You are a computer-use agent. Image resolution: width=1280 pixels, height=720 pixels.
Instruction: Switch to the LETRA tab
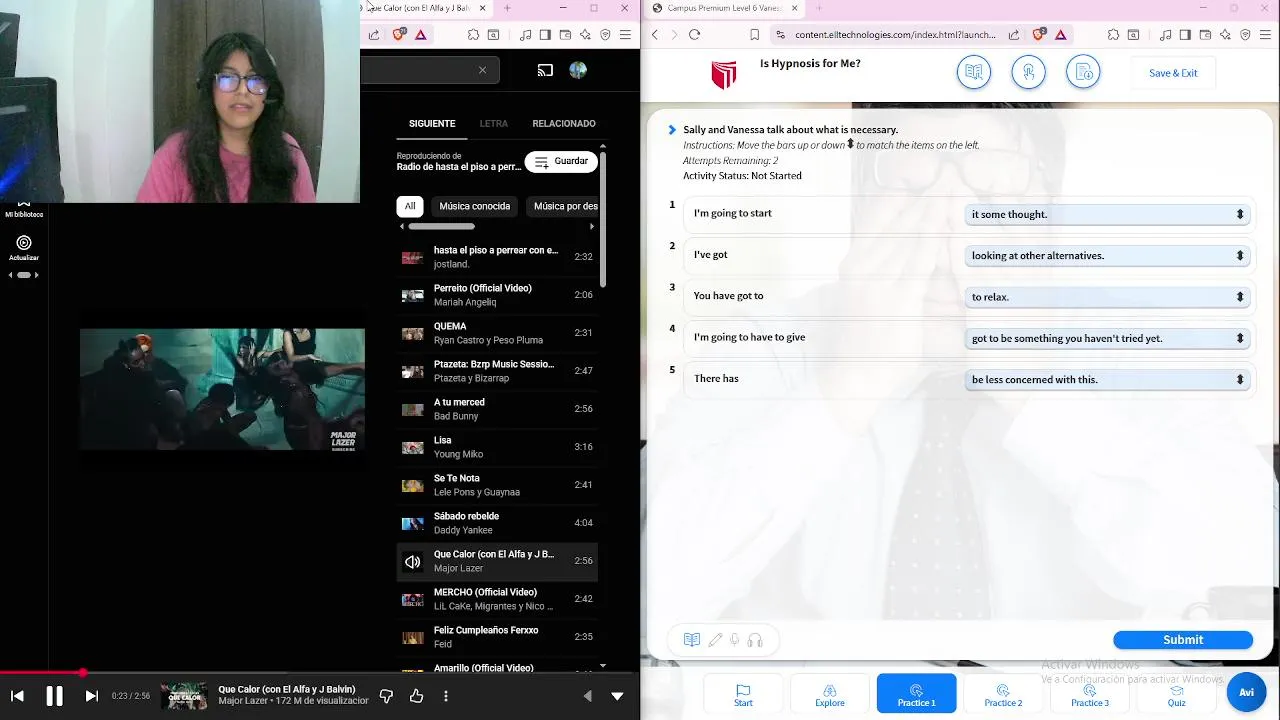(x=494, y=124)
